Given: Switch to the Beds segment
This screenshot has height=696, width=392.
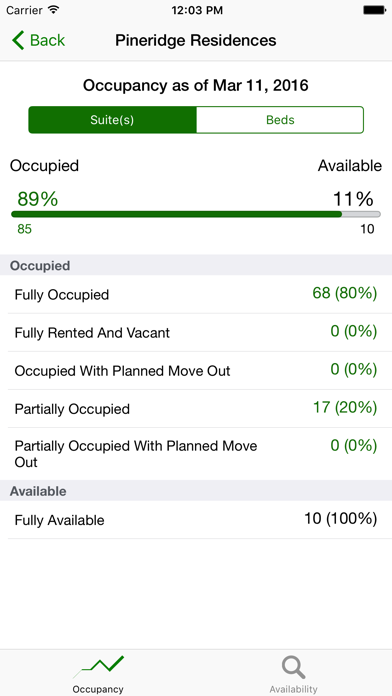Looking at the screenshot, I should (280, 120).
